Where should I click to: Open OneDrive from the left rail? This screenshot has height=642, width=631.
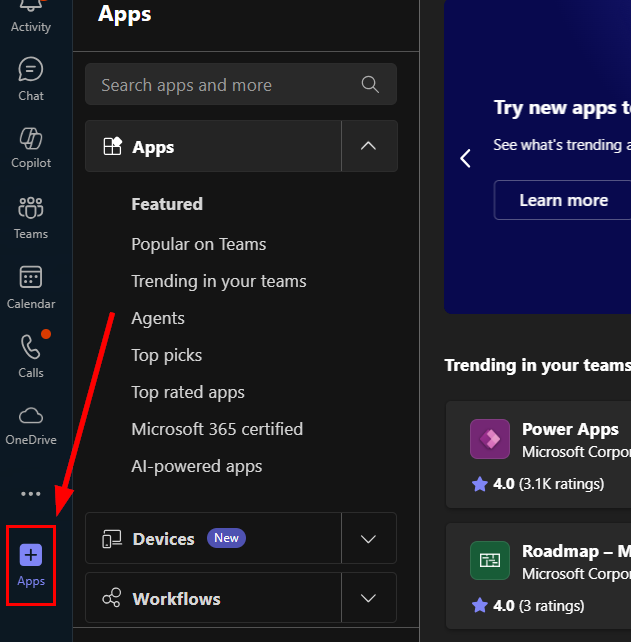pyautogui.click(x=31, y=424)
